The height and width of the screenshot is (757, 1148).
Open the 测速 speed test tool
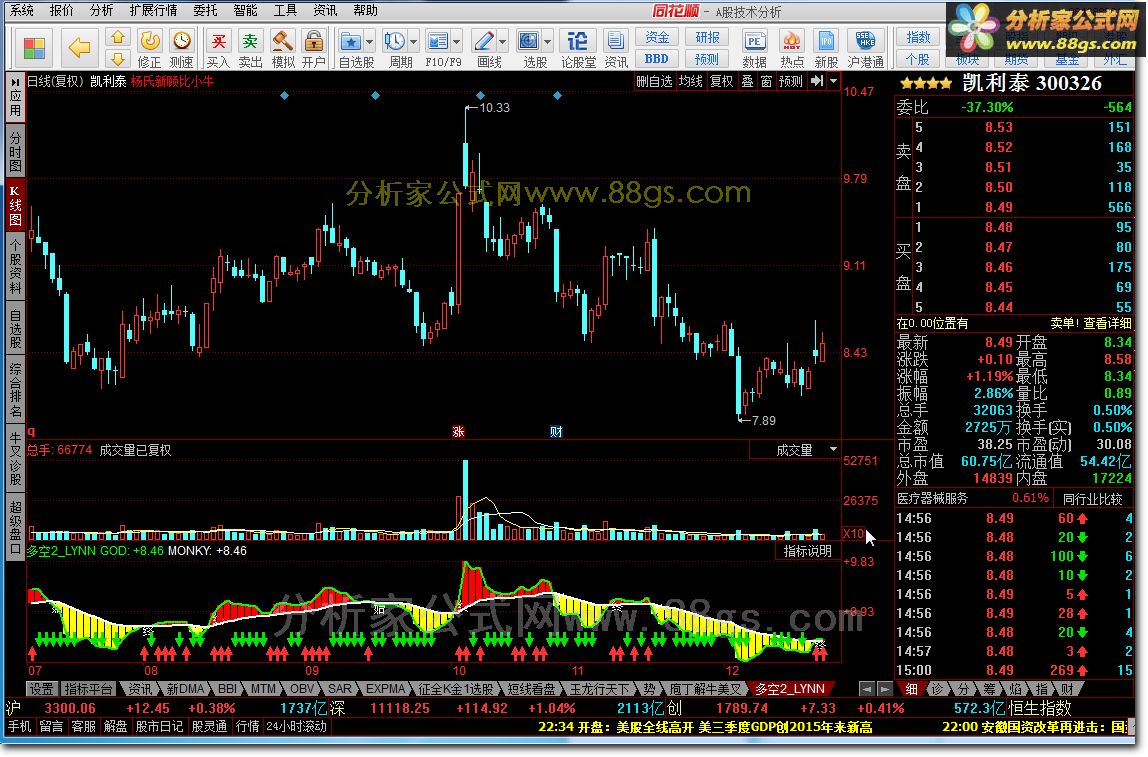[181, 48]
